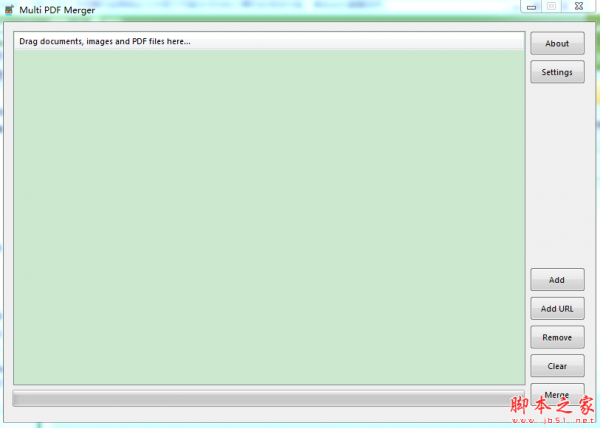Start merging with the Merge button
The height and width of the screenshot is (428, 600).
(x=557, y=394)
